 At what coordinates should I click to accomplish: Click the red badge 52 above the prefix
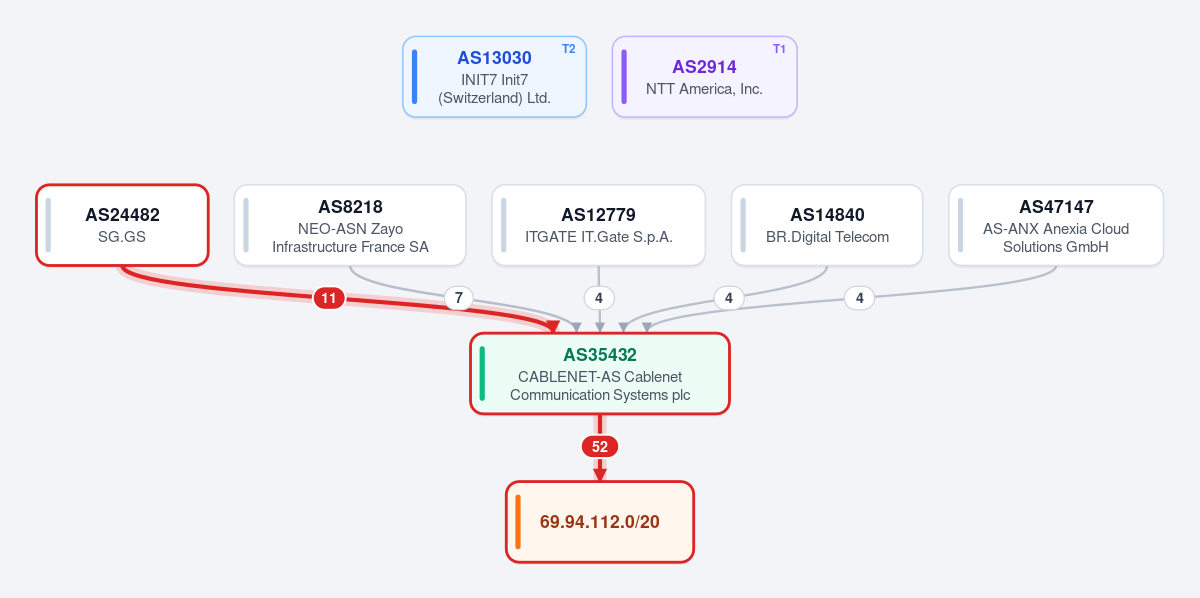coord(600,447)
